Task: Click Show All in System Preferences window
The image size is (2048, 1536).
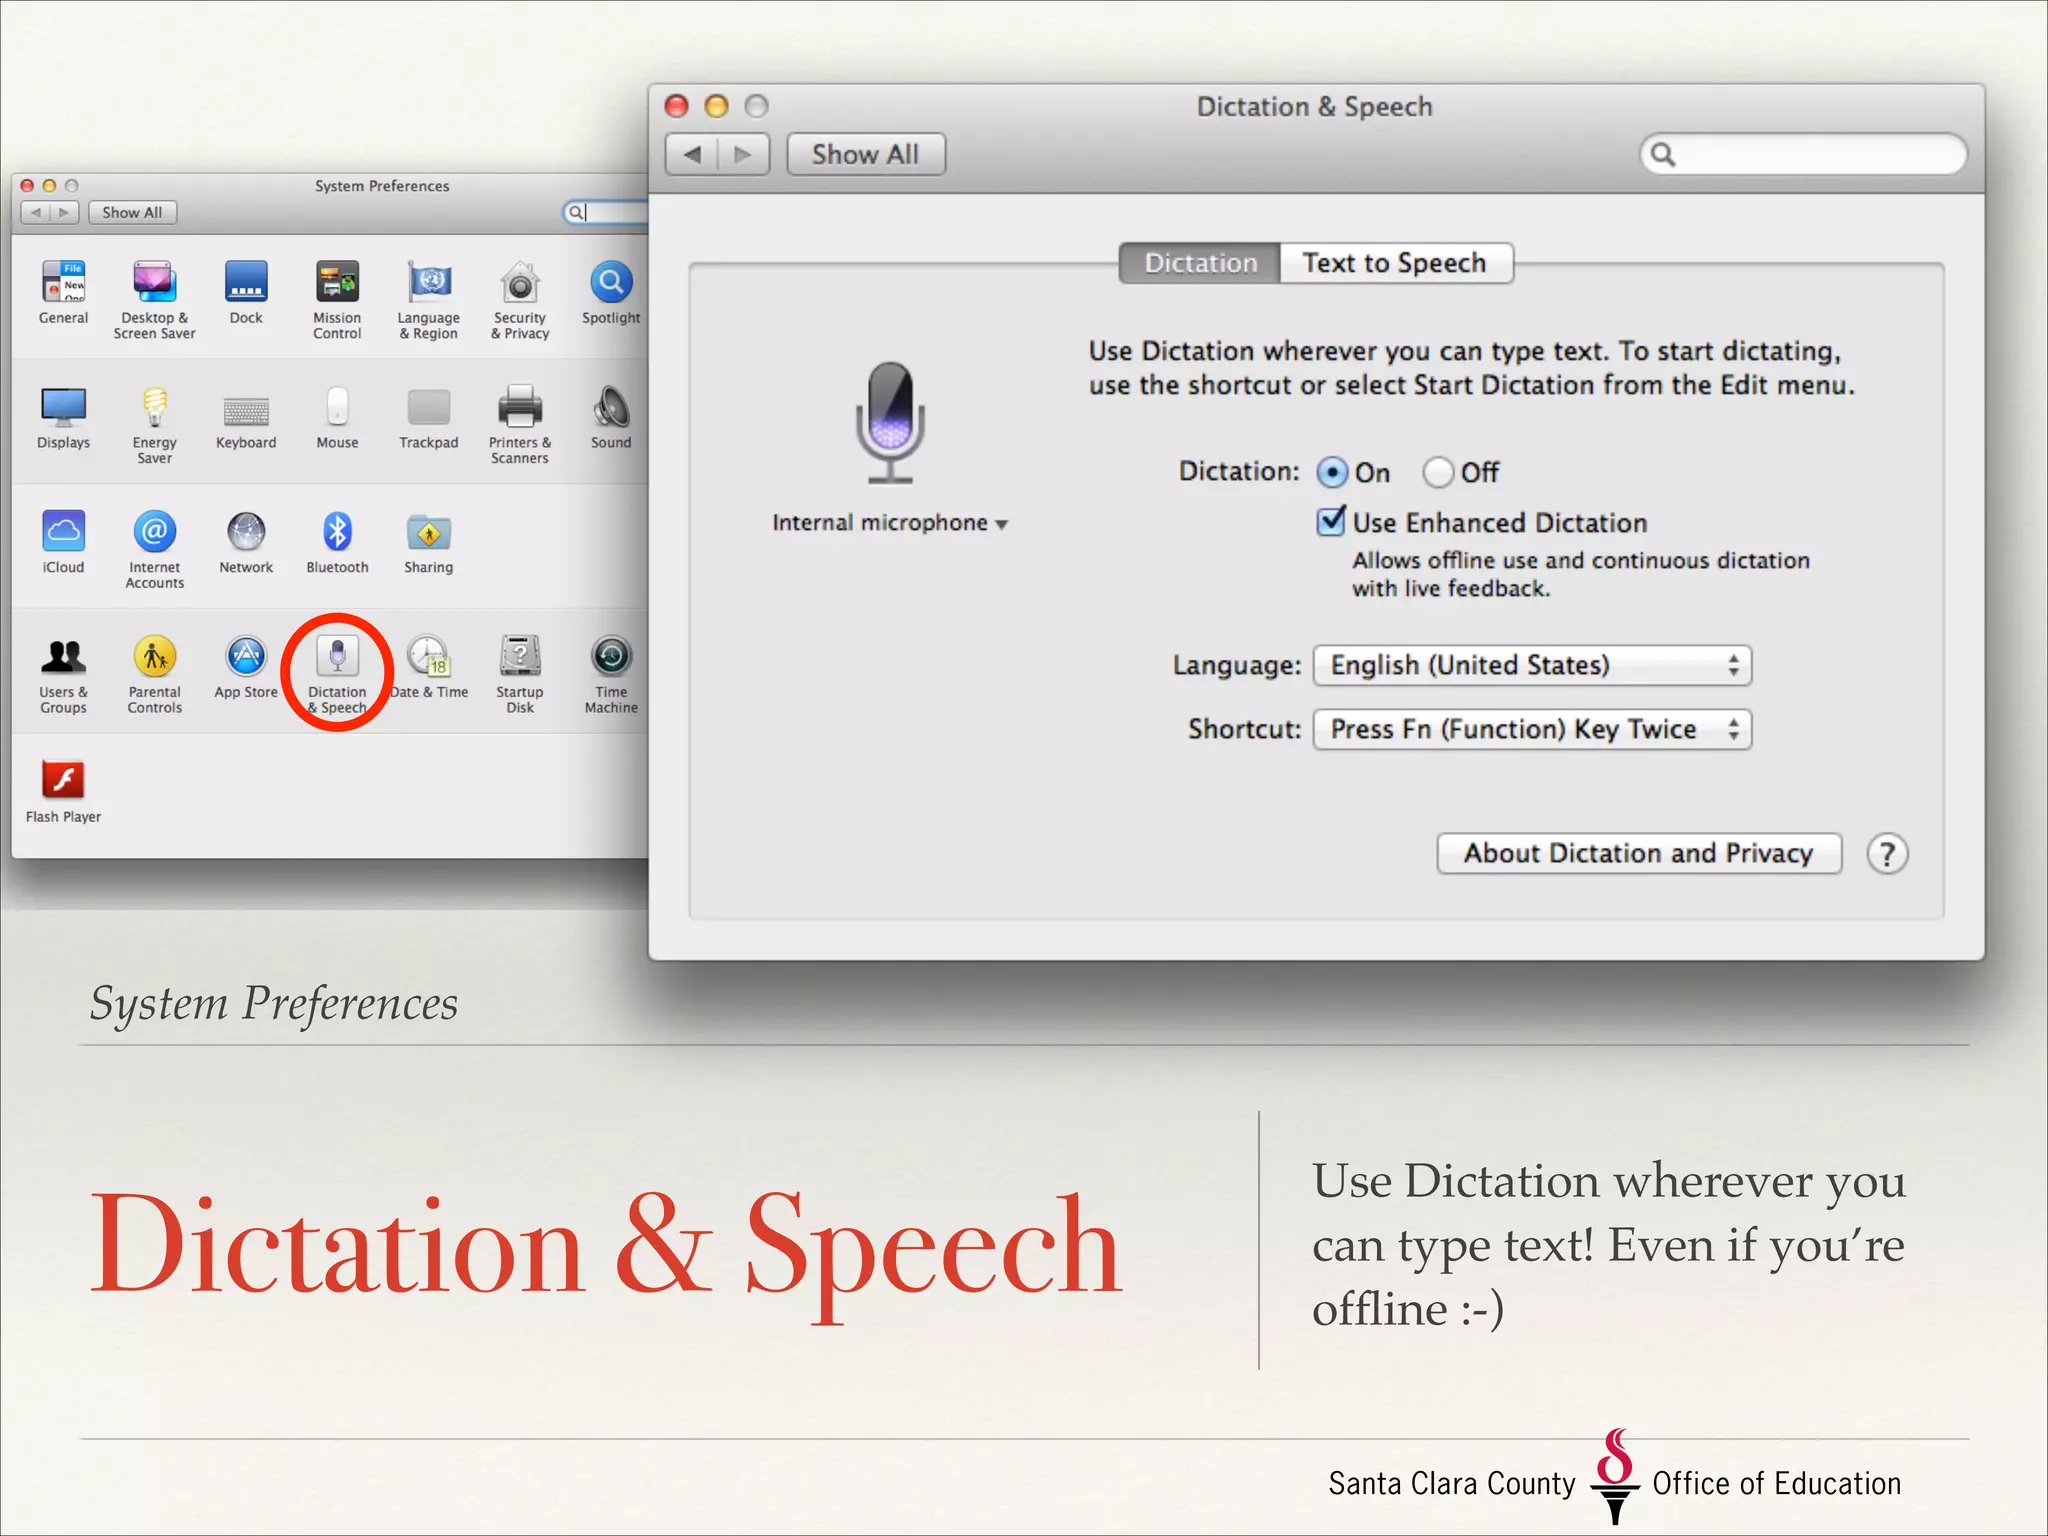Action: 132,212
